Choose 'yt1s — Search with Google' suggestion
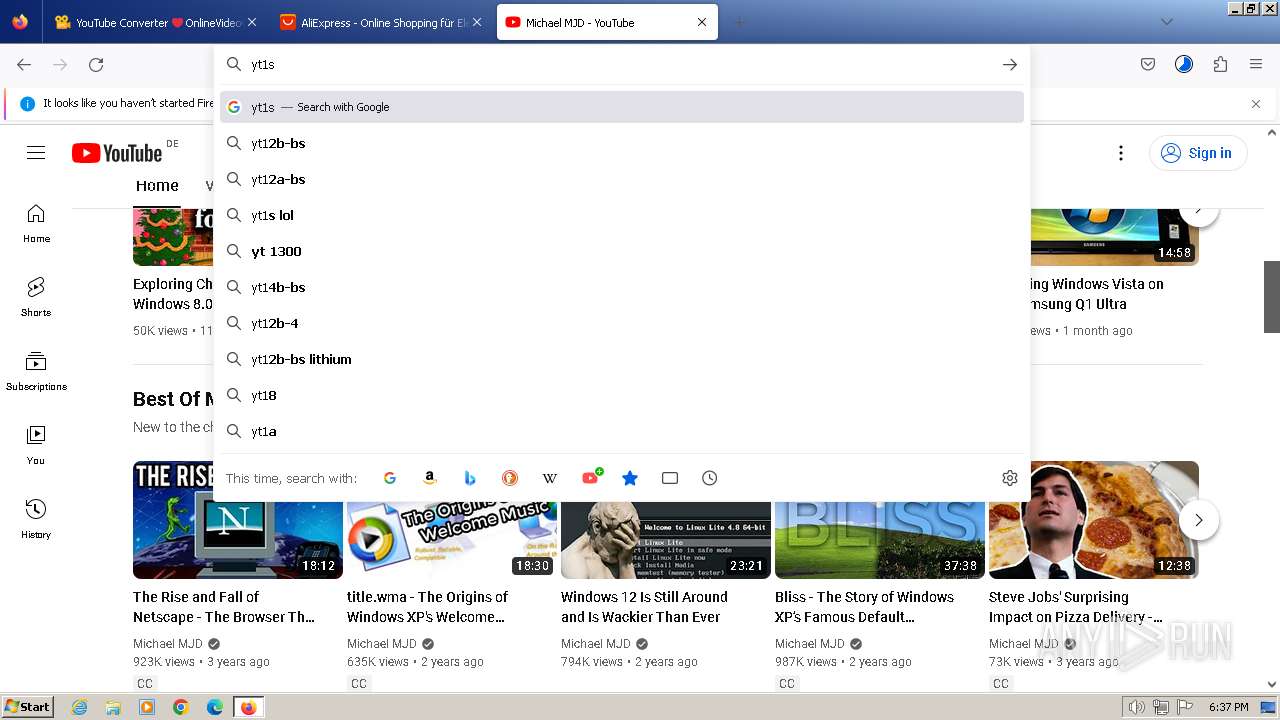1280x720 pixels. [x=622, y=107]
